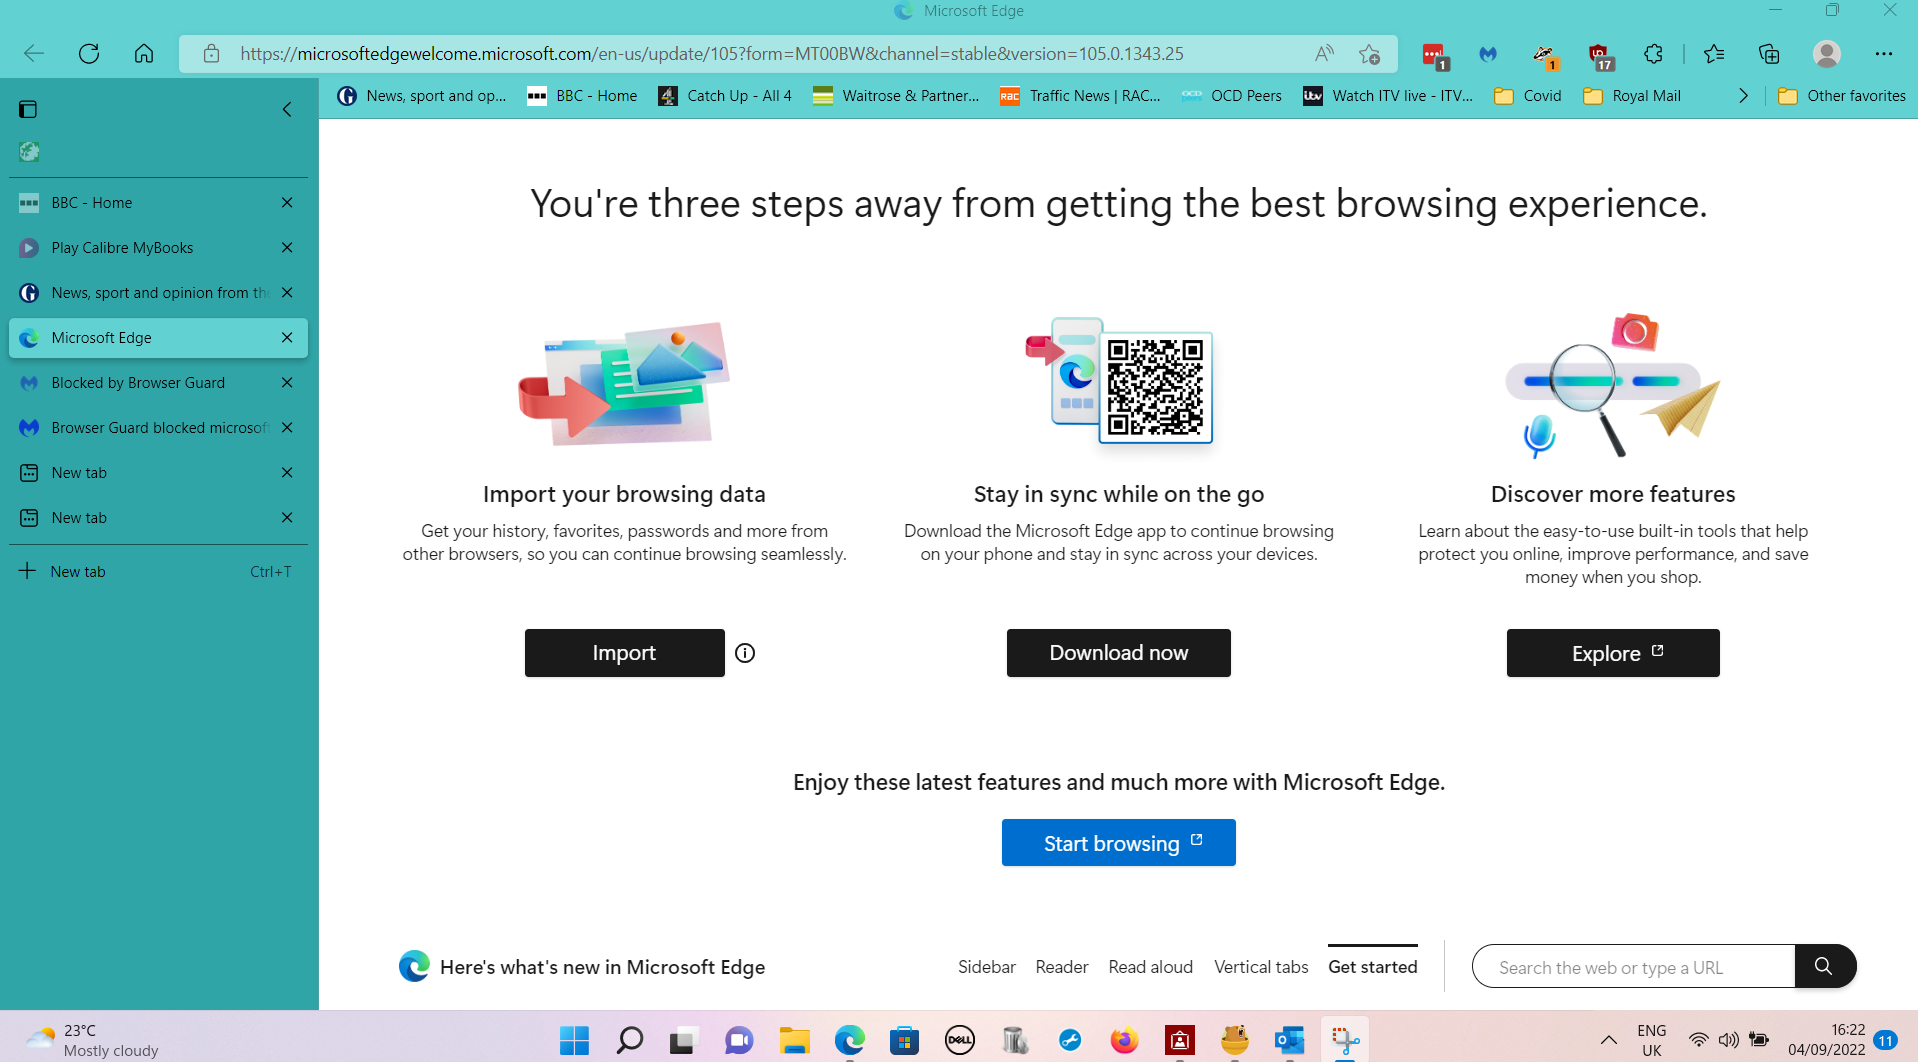Image resolution: width=1918 pixels, height=1062 pixels.
Task: Open the Extensions puzzle icon
Action: pyautogui.click(x=1653, y=54)
